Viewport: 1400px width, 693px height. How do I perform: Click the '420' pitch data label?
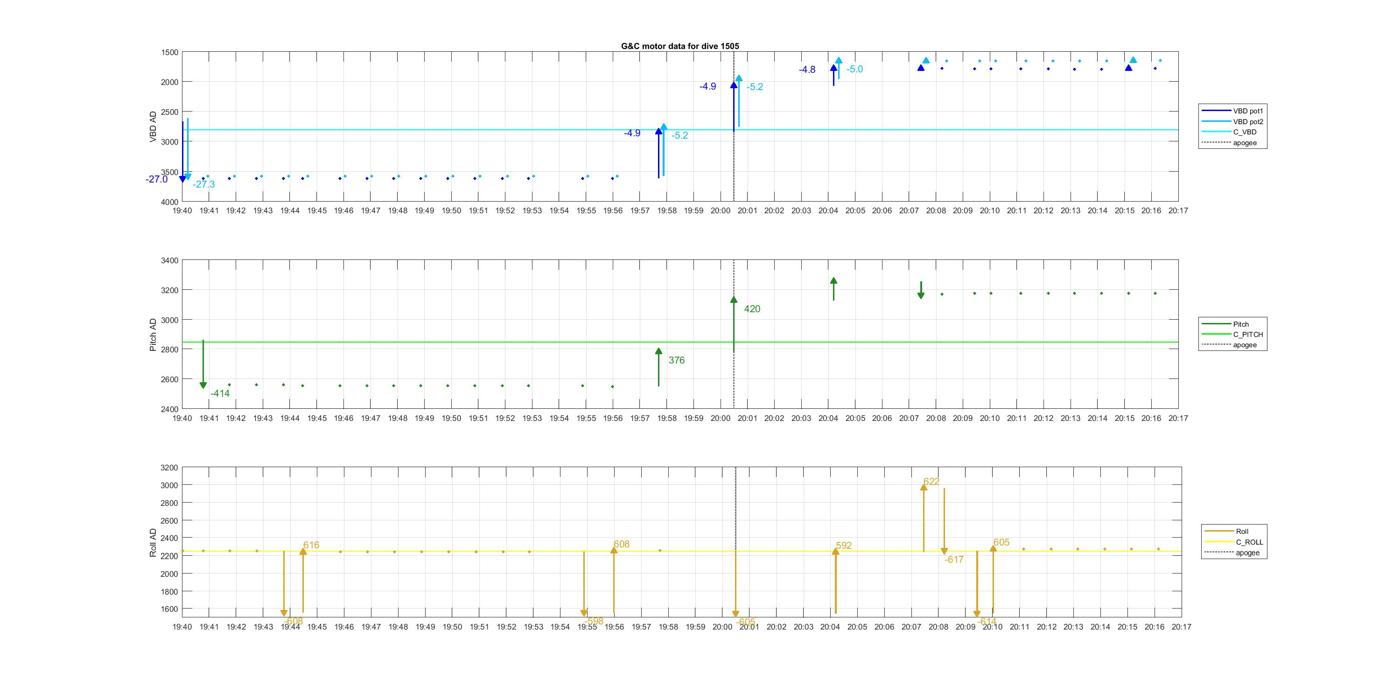coord(752,309)
